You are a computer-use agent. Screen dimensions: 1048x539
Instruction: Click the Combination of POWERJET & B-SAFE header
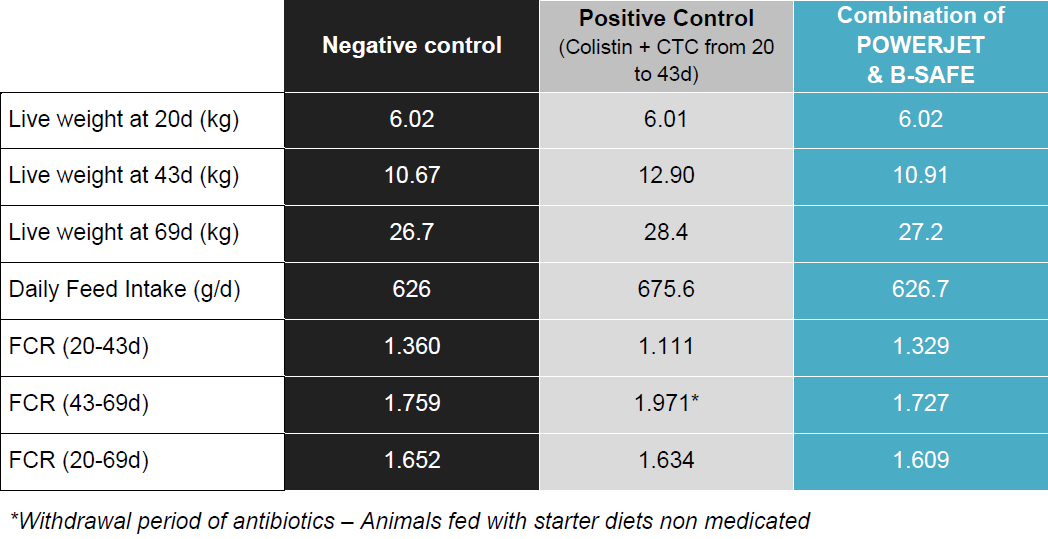click(x=920, y=46)
